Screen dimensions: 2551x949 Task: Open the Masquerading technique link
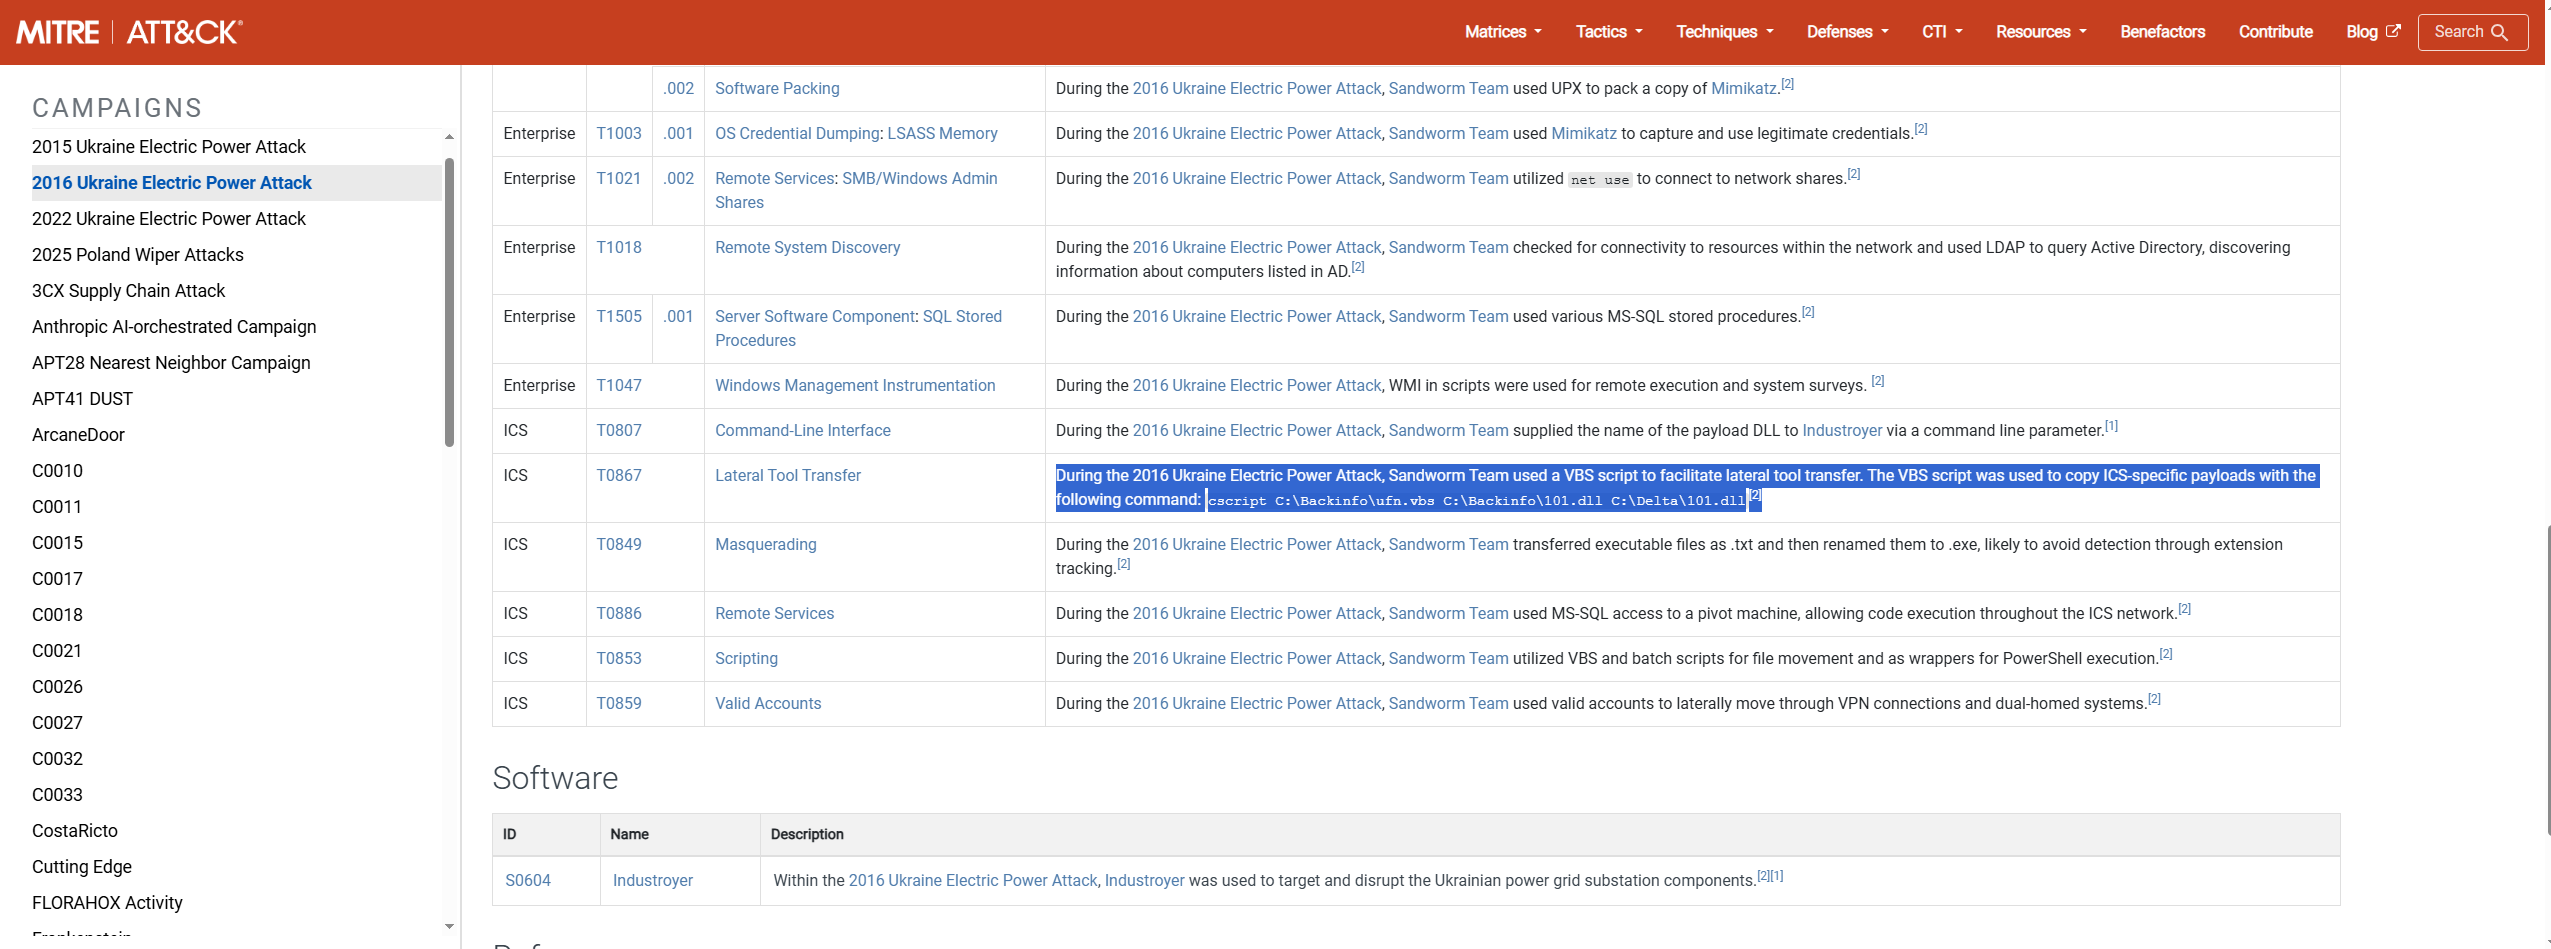click(x=766, y=545)
